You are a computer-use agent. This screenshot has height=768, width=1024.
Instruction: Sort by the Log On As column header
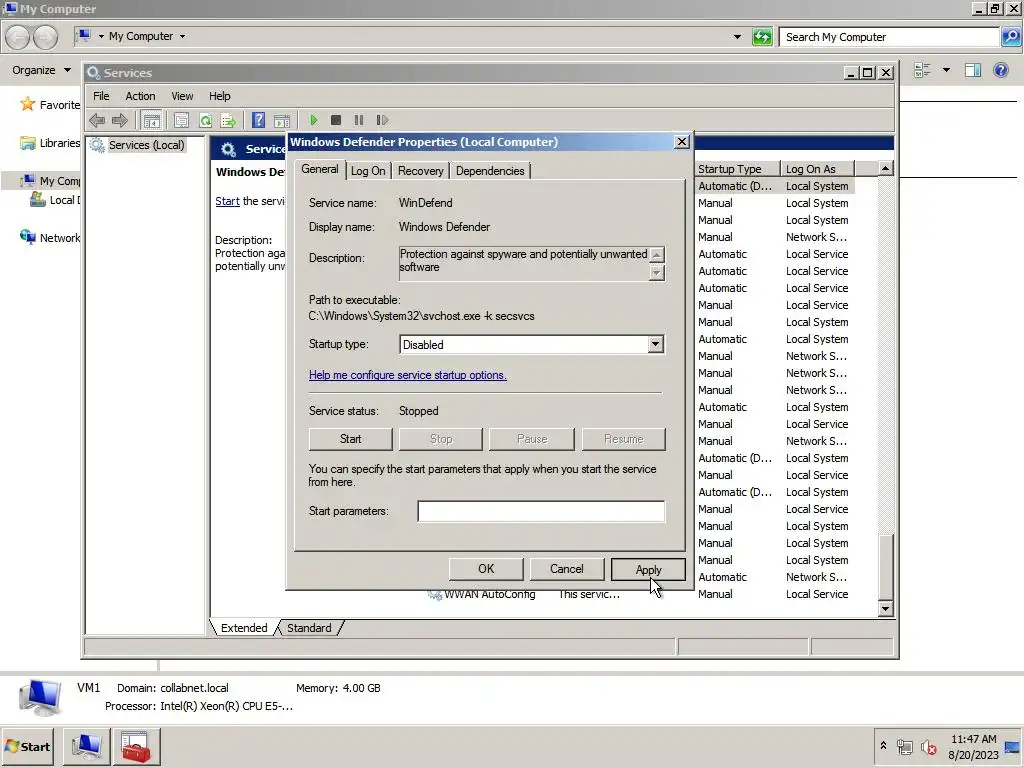[x=819, y=168]
